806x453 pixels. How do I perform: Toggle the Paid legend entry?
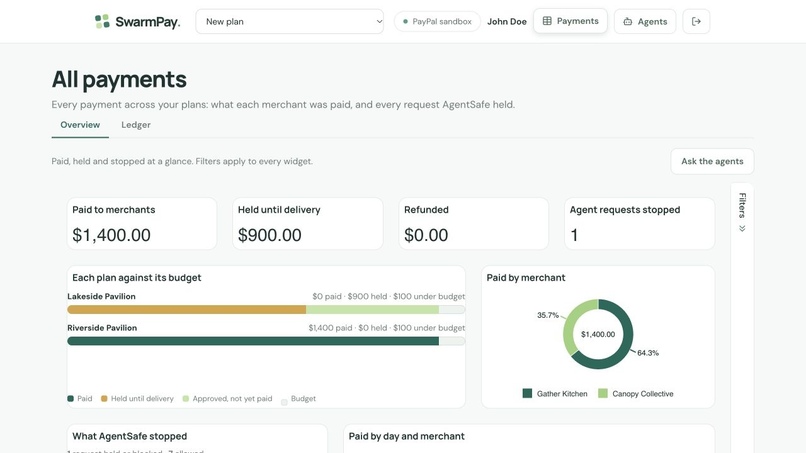click(80, 398)
